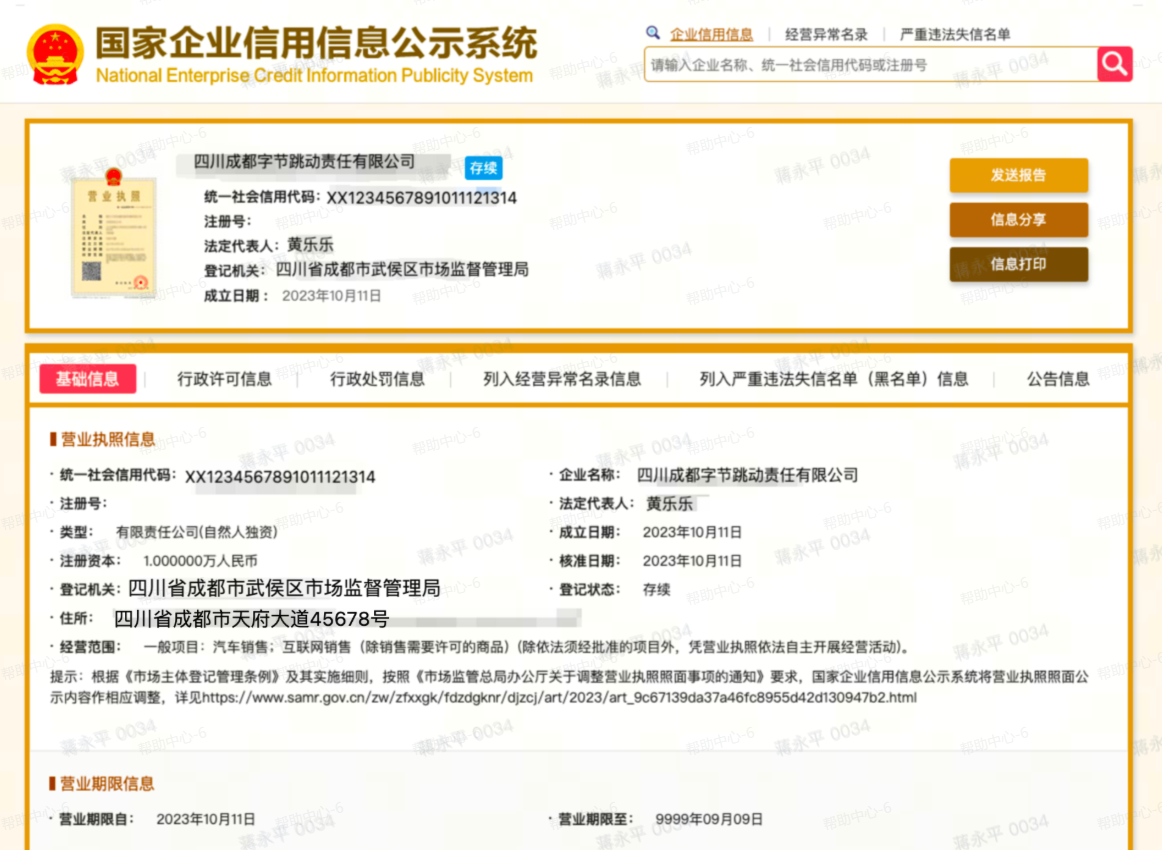
Task: Click the blue 存续 status badge
Action: click(483, 168)
